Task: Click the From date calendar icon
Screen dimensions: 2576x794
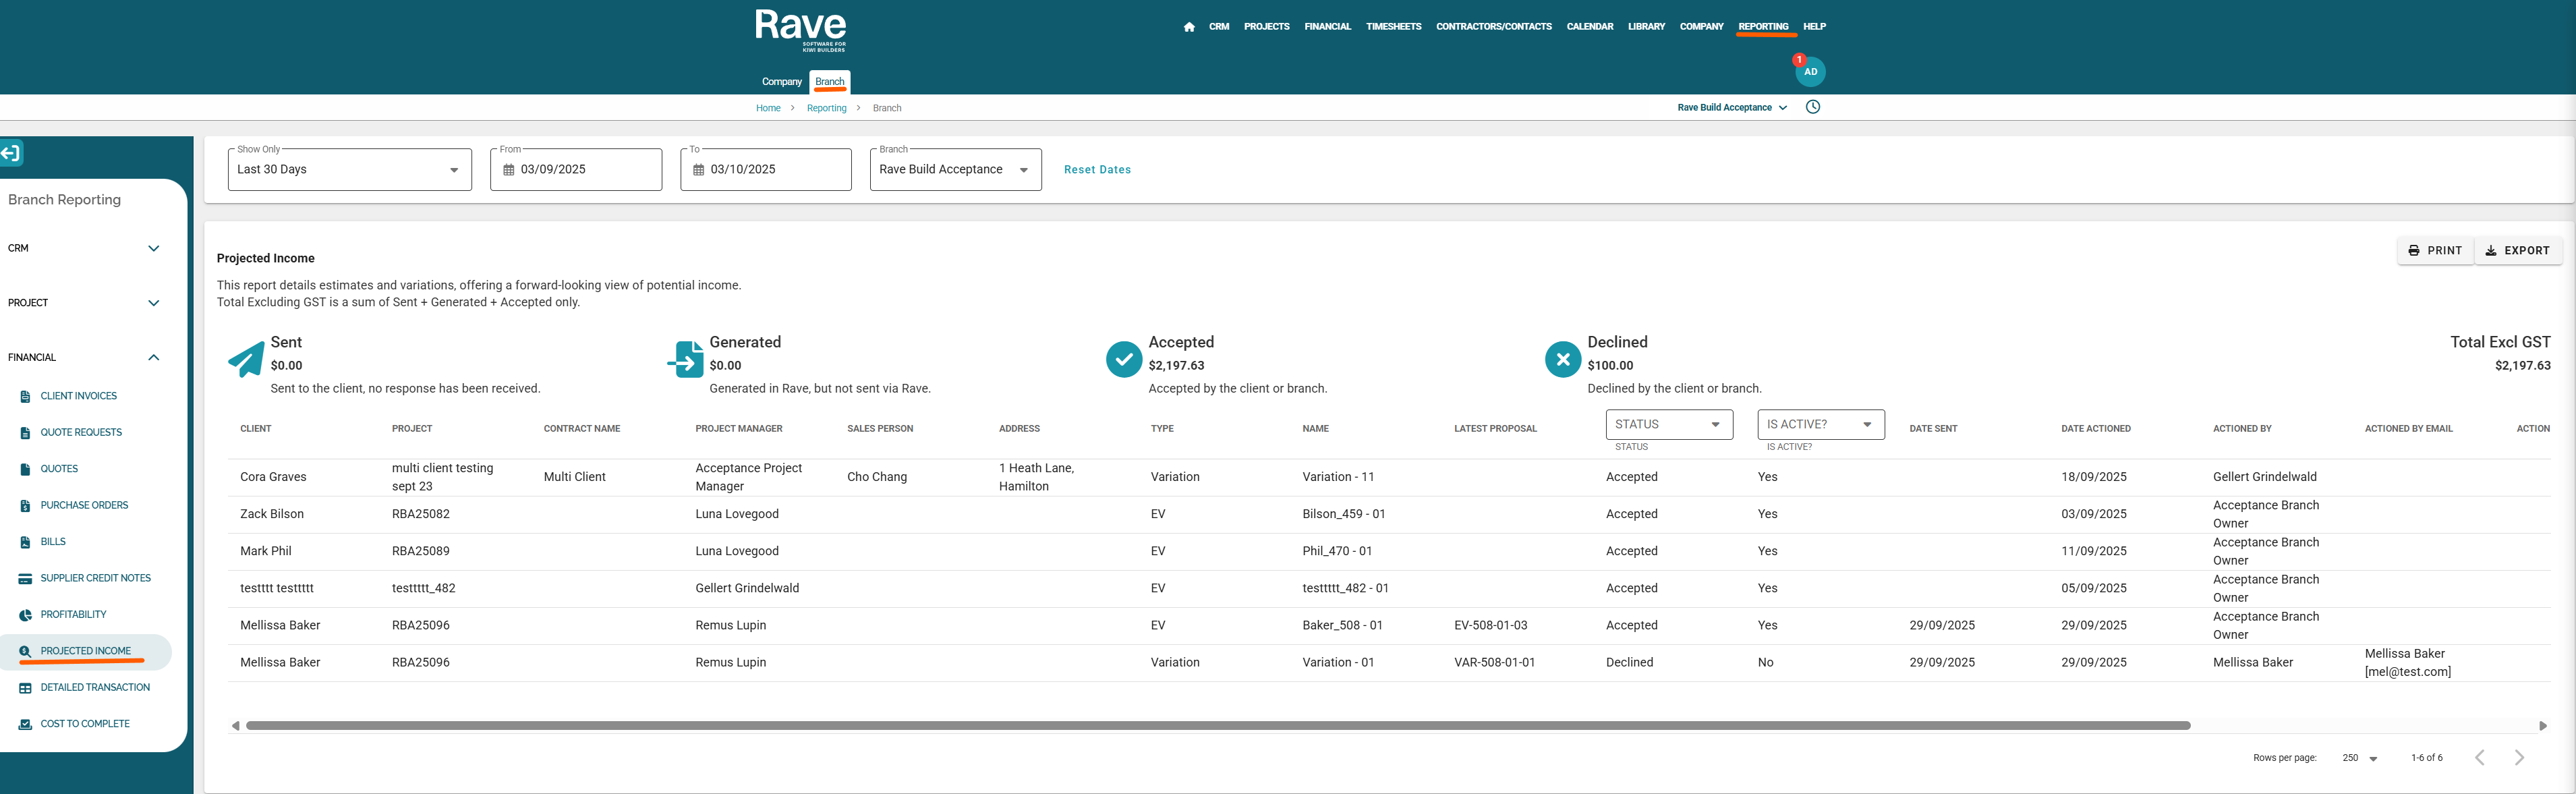Action: click(x=508, y=170)
